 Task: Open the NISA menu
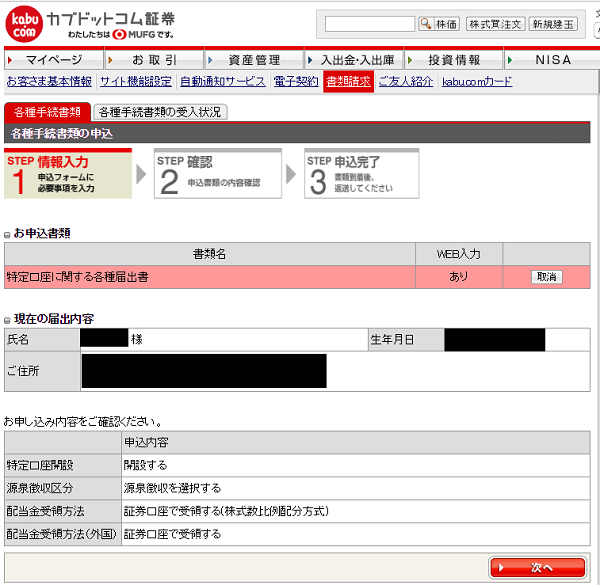coord(553,60)
